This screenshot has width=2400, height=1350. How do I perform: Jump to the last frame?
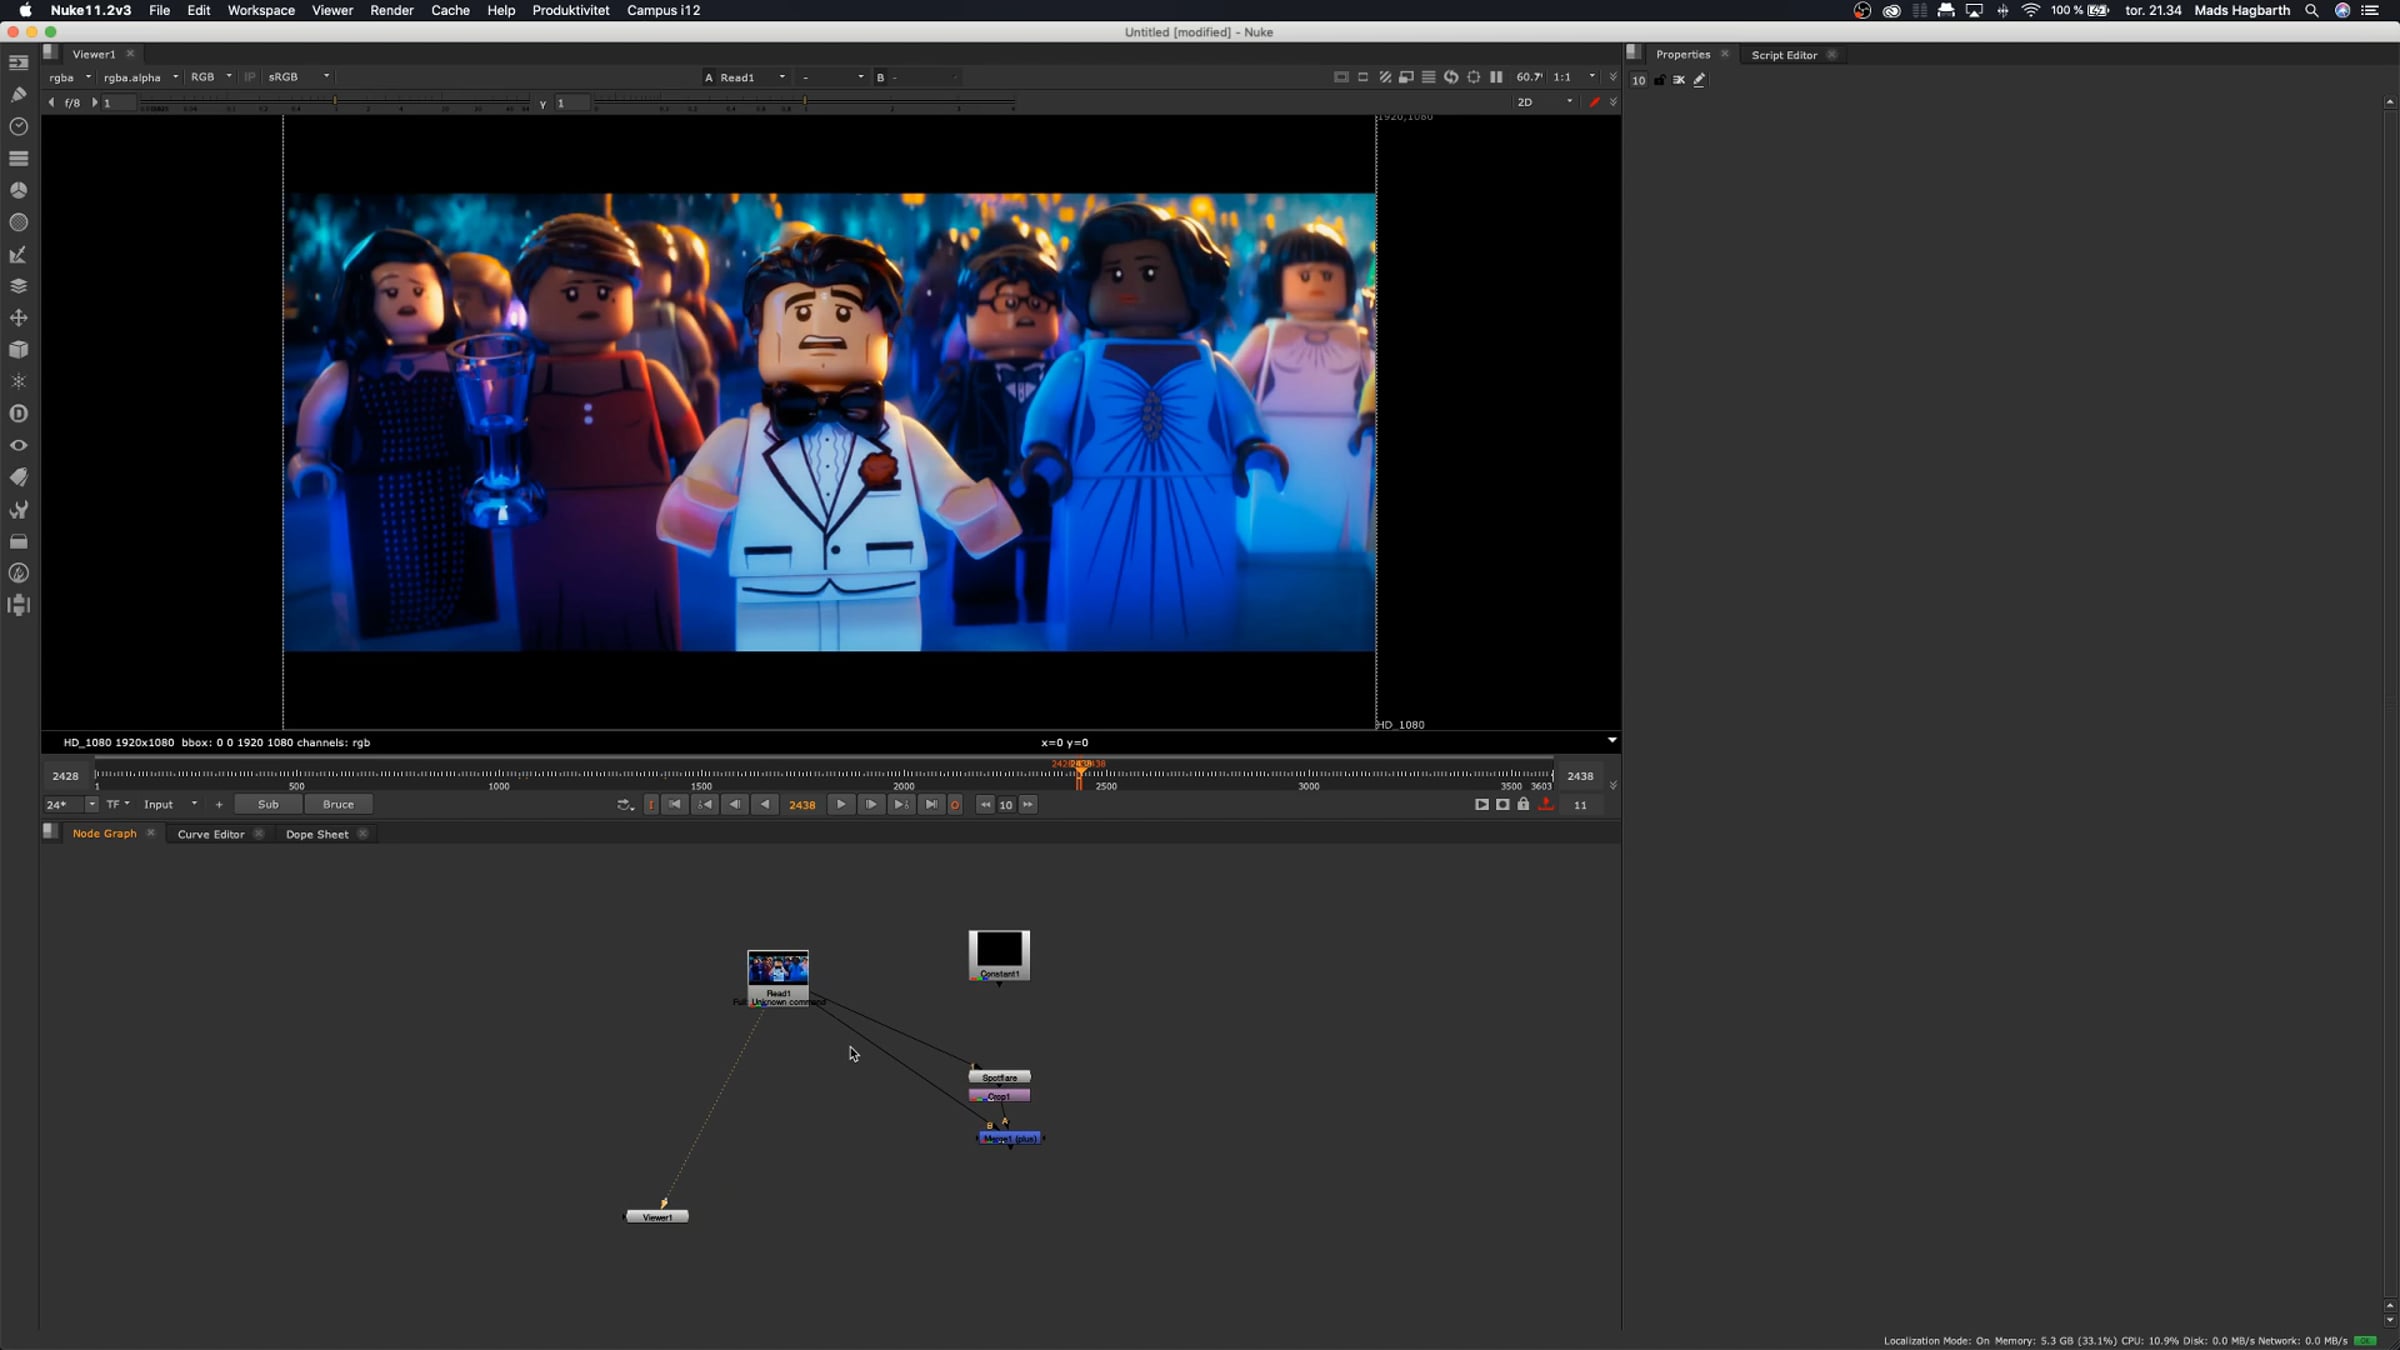tap(931, 805)
